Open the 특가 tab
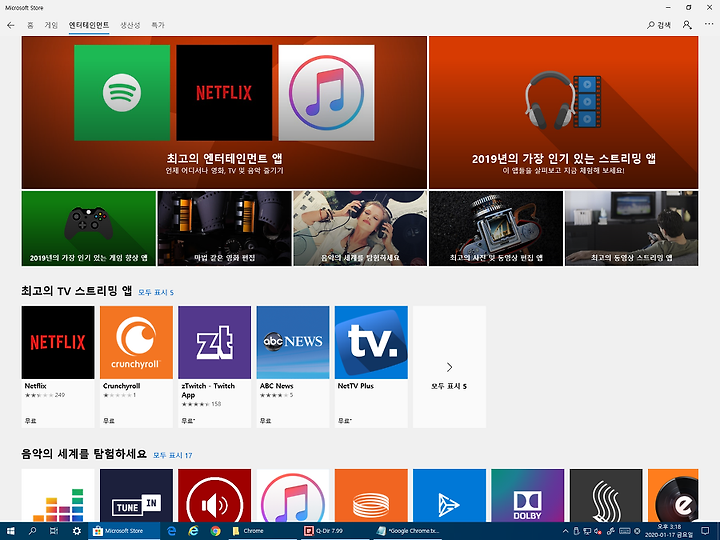720x540 pixels. [x=158, y=25]
